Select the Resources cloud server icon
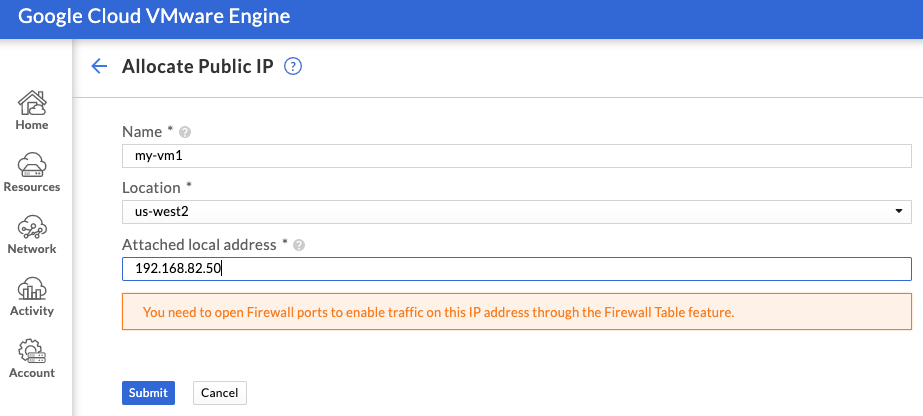 [32, 165]
